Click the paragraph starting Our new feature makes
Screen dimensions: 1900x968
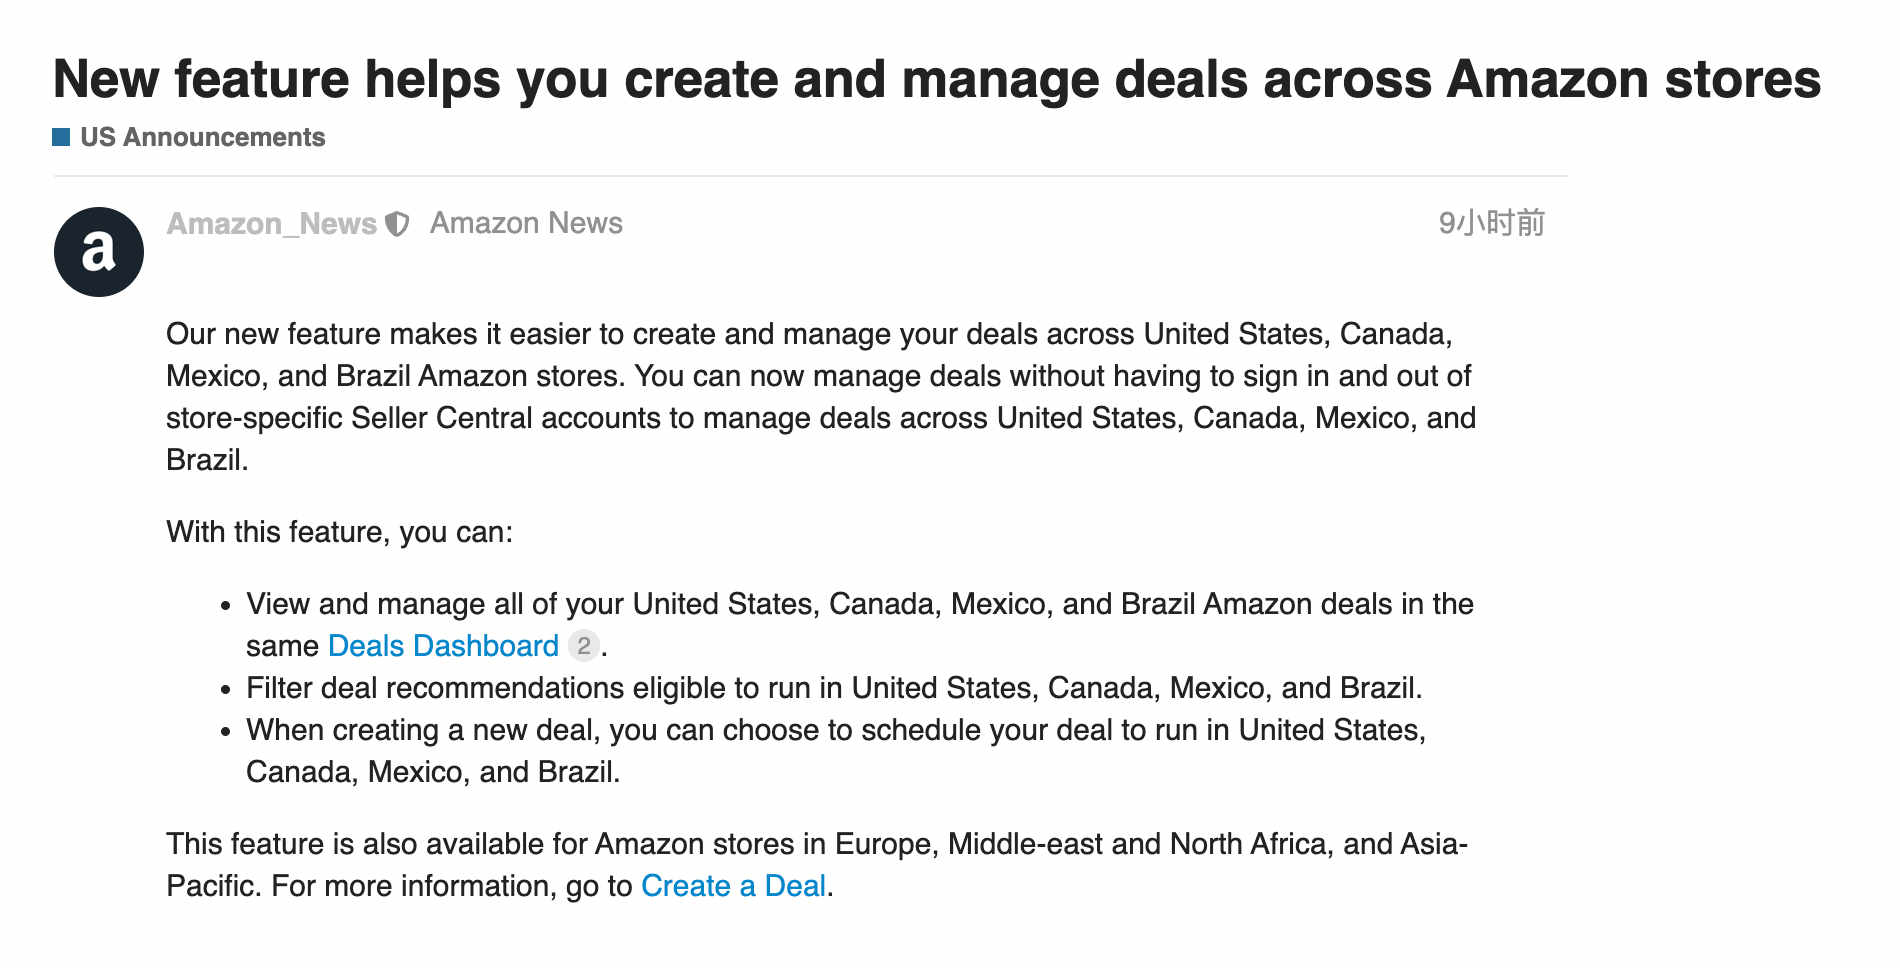[821, 397]
